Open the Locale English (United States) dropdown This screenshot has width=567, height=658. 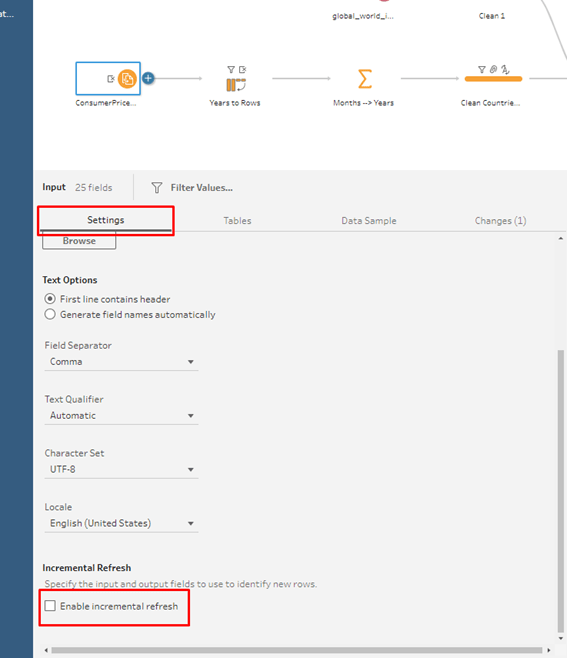(x=121, y=523)
